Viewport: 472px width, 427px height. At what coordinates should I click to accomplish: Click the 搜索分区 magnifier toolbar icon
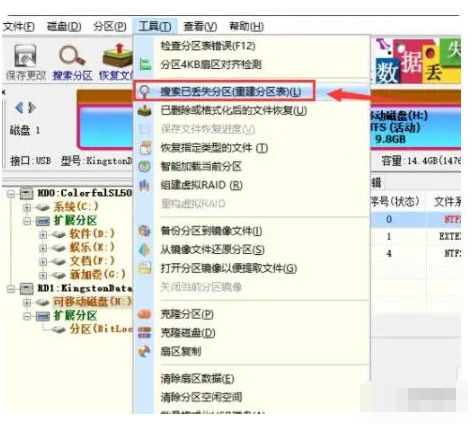coord(72,56)
